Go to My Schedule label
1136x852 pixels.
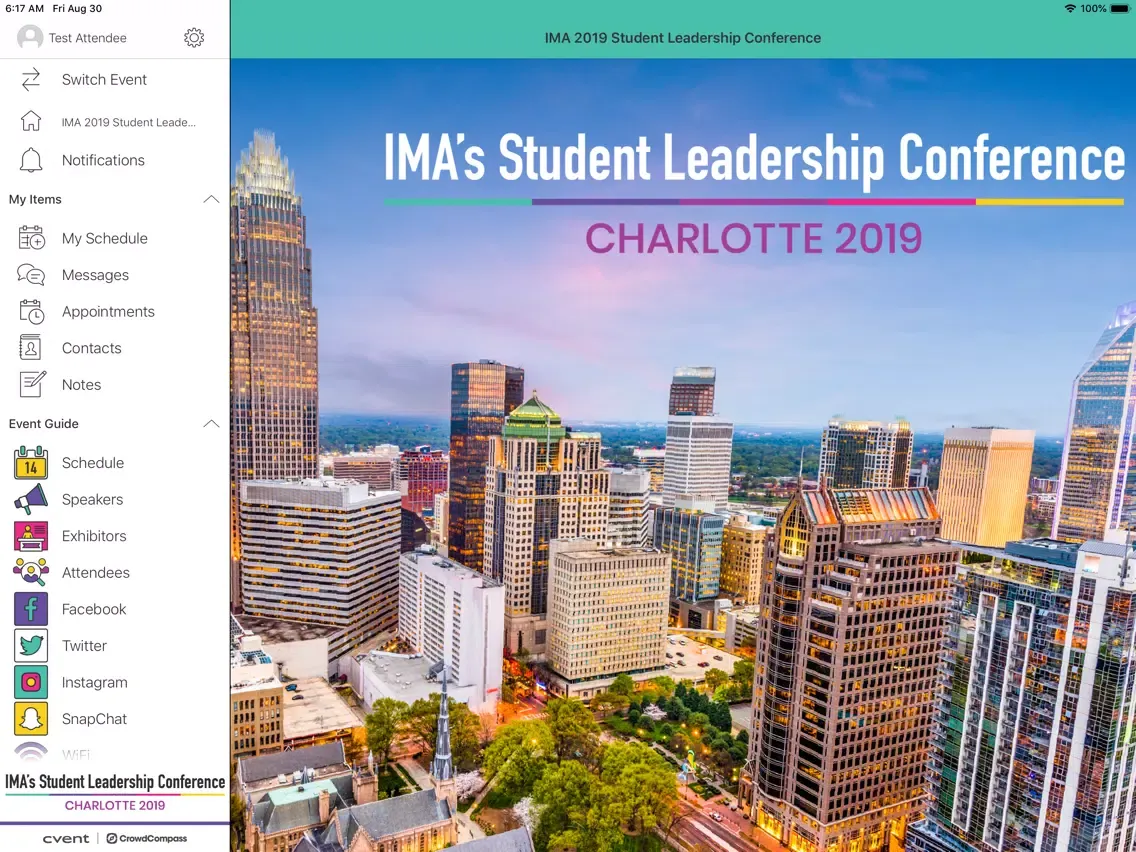(104, 238)
